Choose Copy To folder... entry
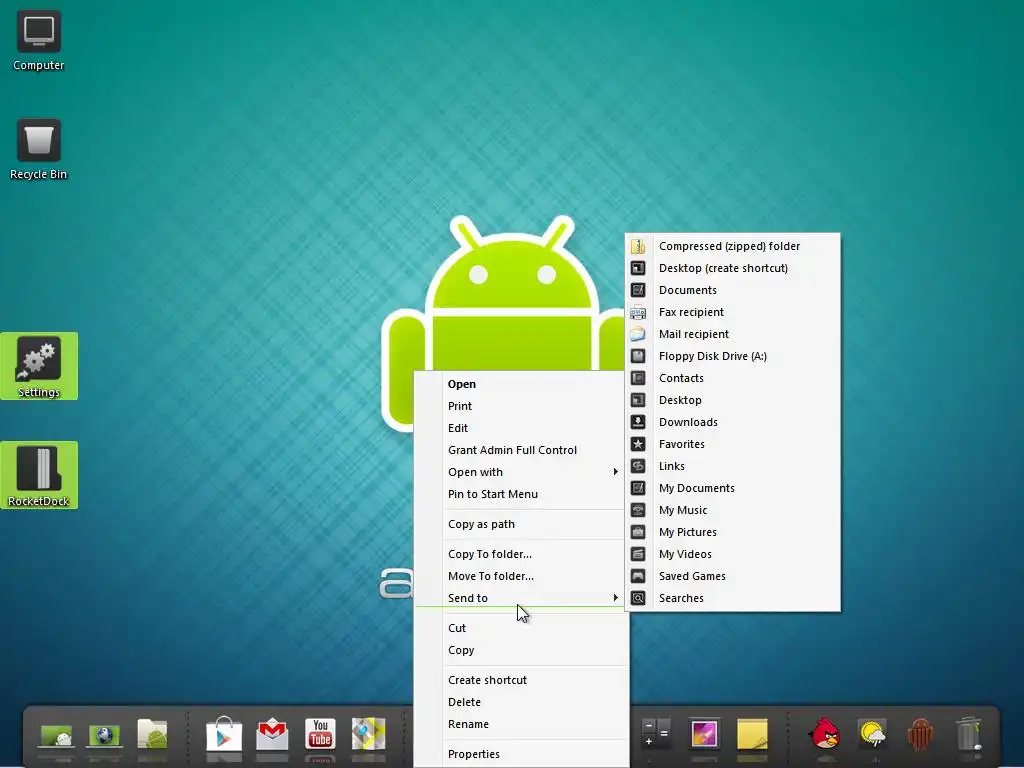Image resolution: width=1024 pixels, height=768 pixels. pyautogui.click(x=521, y=554)
